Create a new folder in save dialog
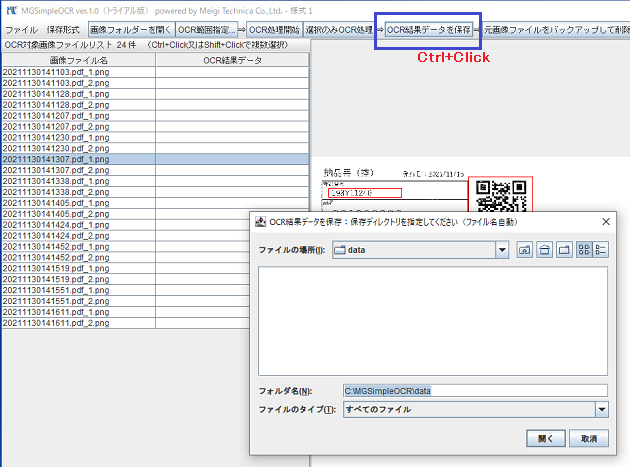Screen dimensions: 630x467 tap(564, 250)
